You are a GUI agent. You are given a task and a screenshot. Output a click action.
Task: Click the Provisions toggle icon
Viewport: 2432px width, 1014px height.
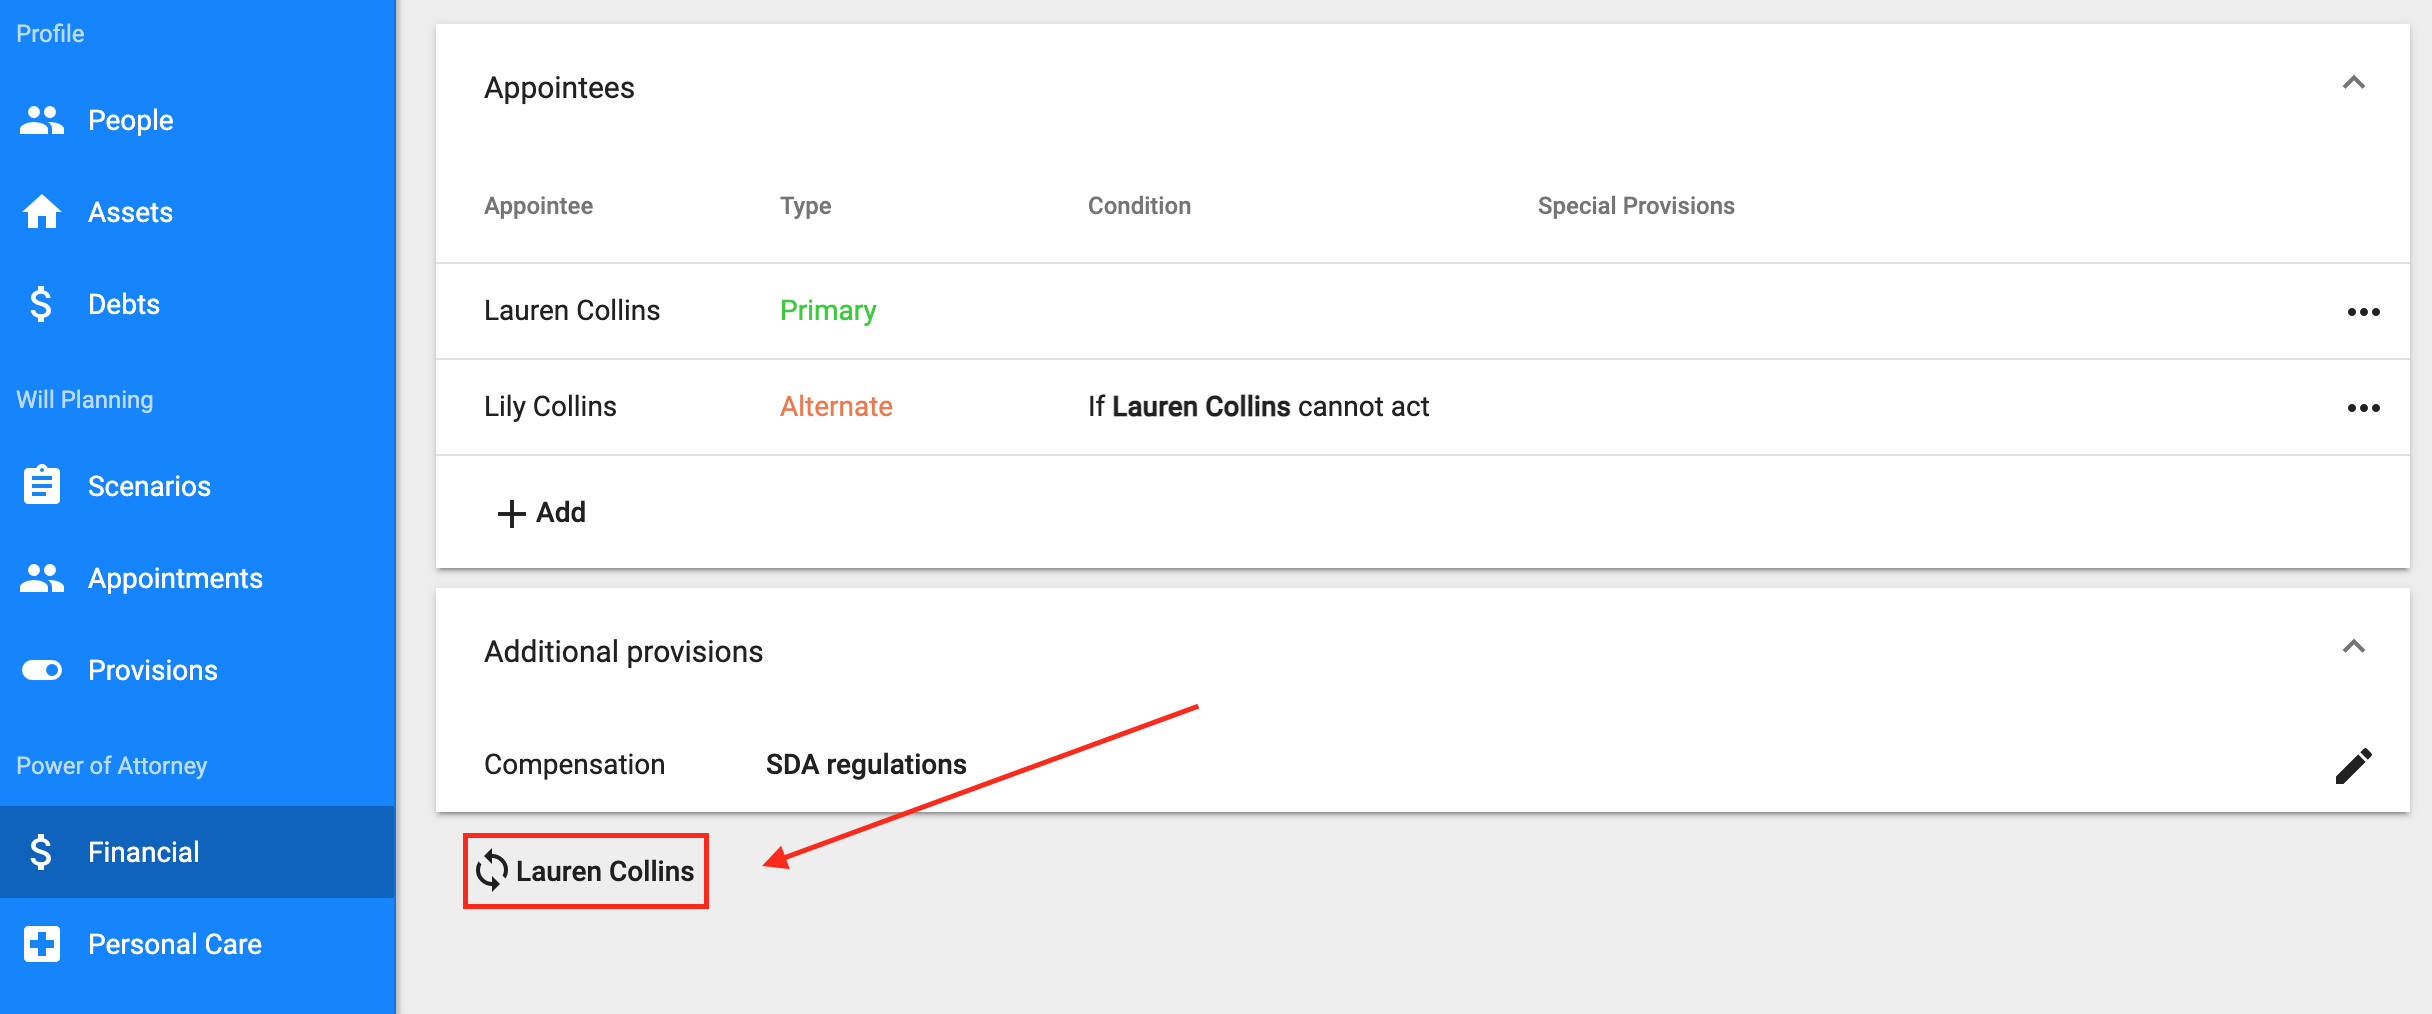pos(41,670)
